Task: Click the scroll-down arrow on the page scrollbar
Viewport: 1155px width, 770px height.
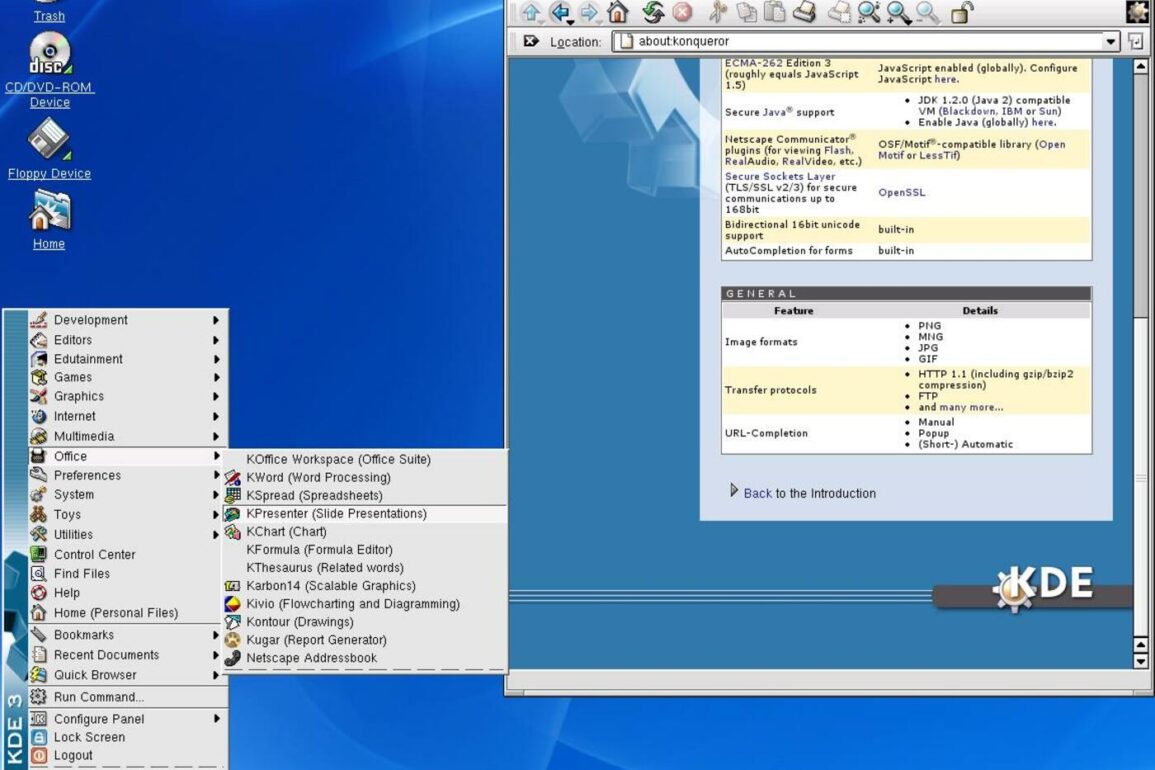Action: tap(1141, 661)
